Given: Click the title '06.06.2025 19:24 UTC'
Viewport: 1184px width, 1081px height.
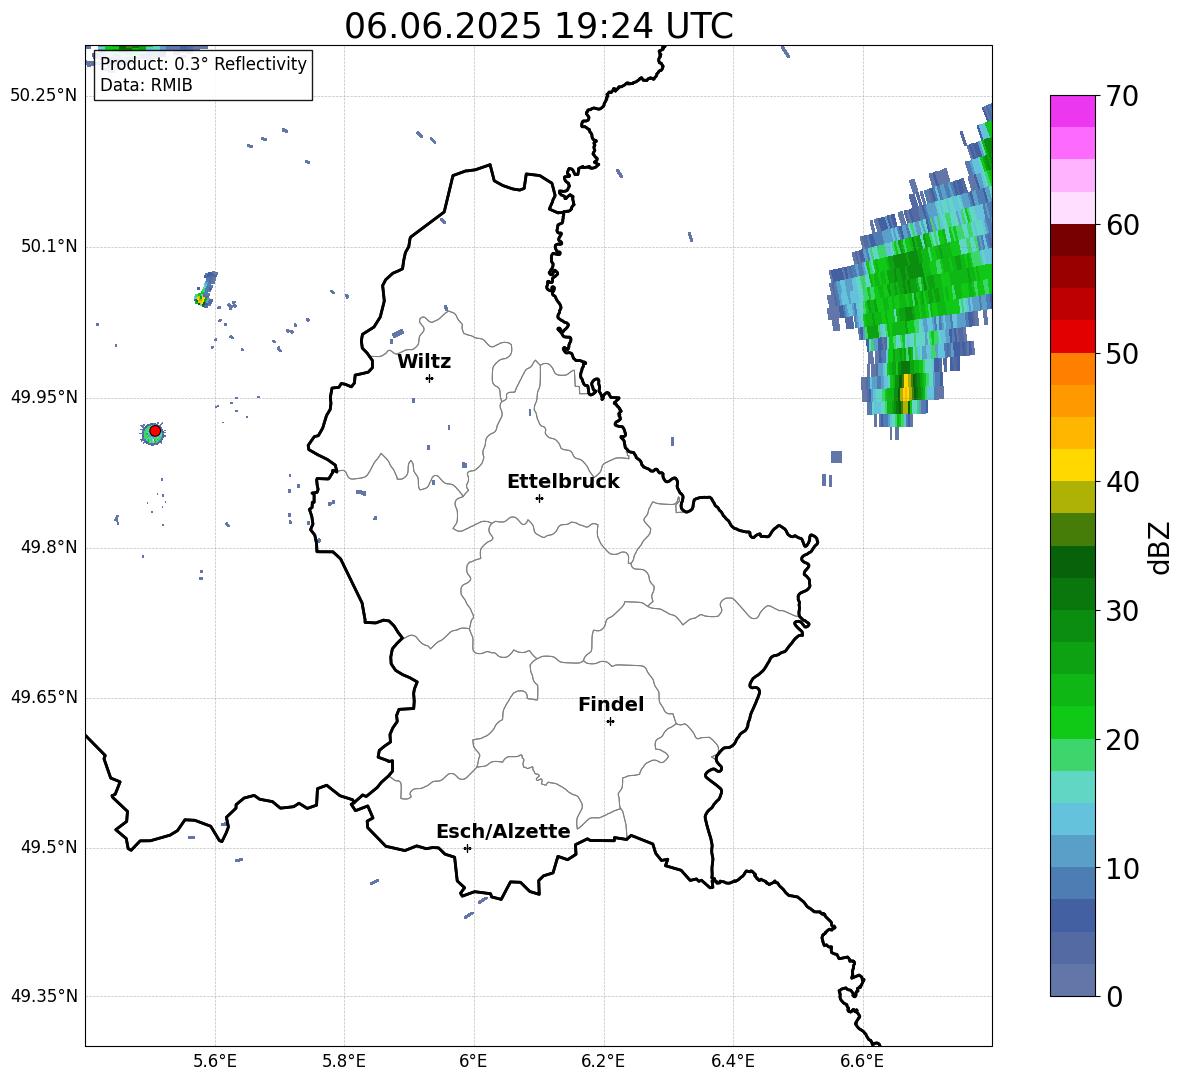Looking at the screenshot, I should 538,26.
